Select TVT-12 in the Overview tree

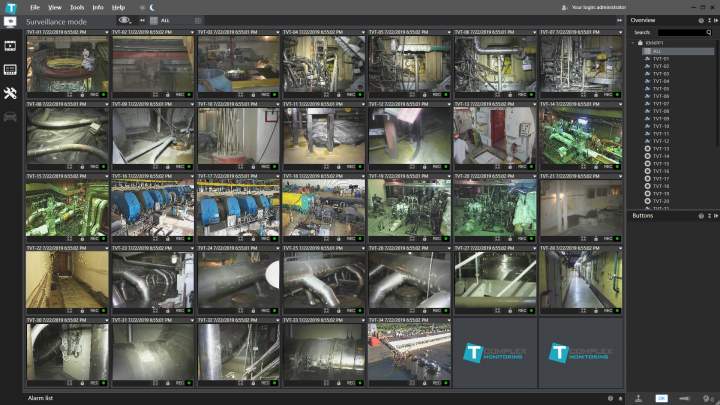point(661,141)
